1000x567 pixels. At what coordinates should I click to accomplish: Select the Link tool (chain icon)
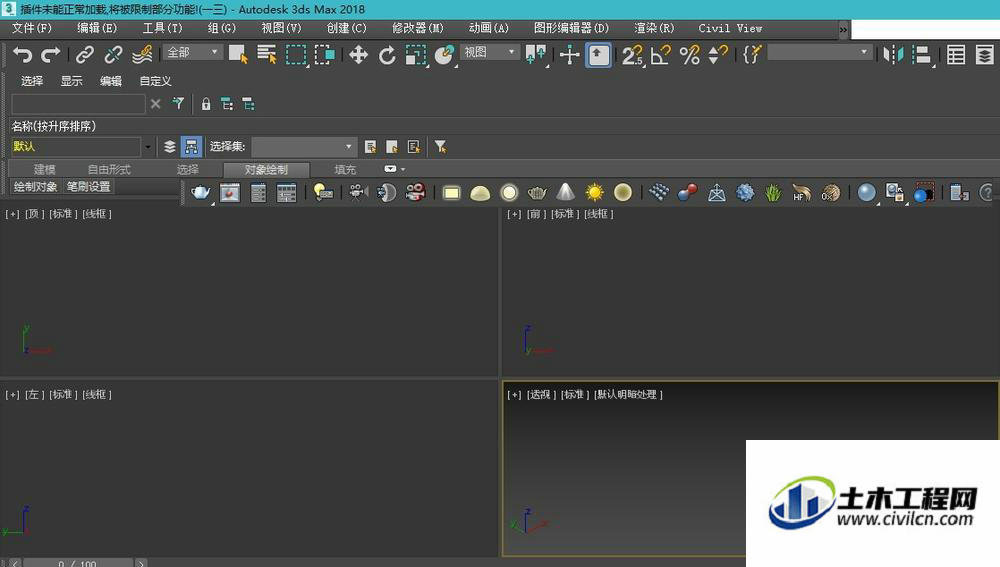84,55
